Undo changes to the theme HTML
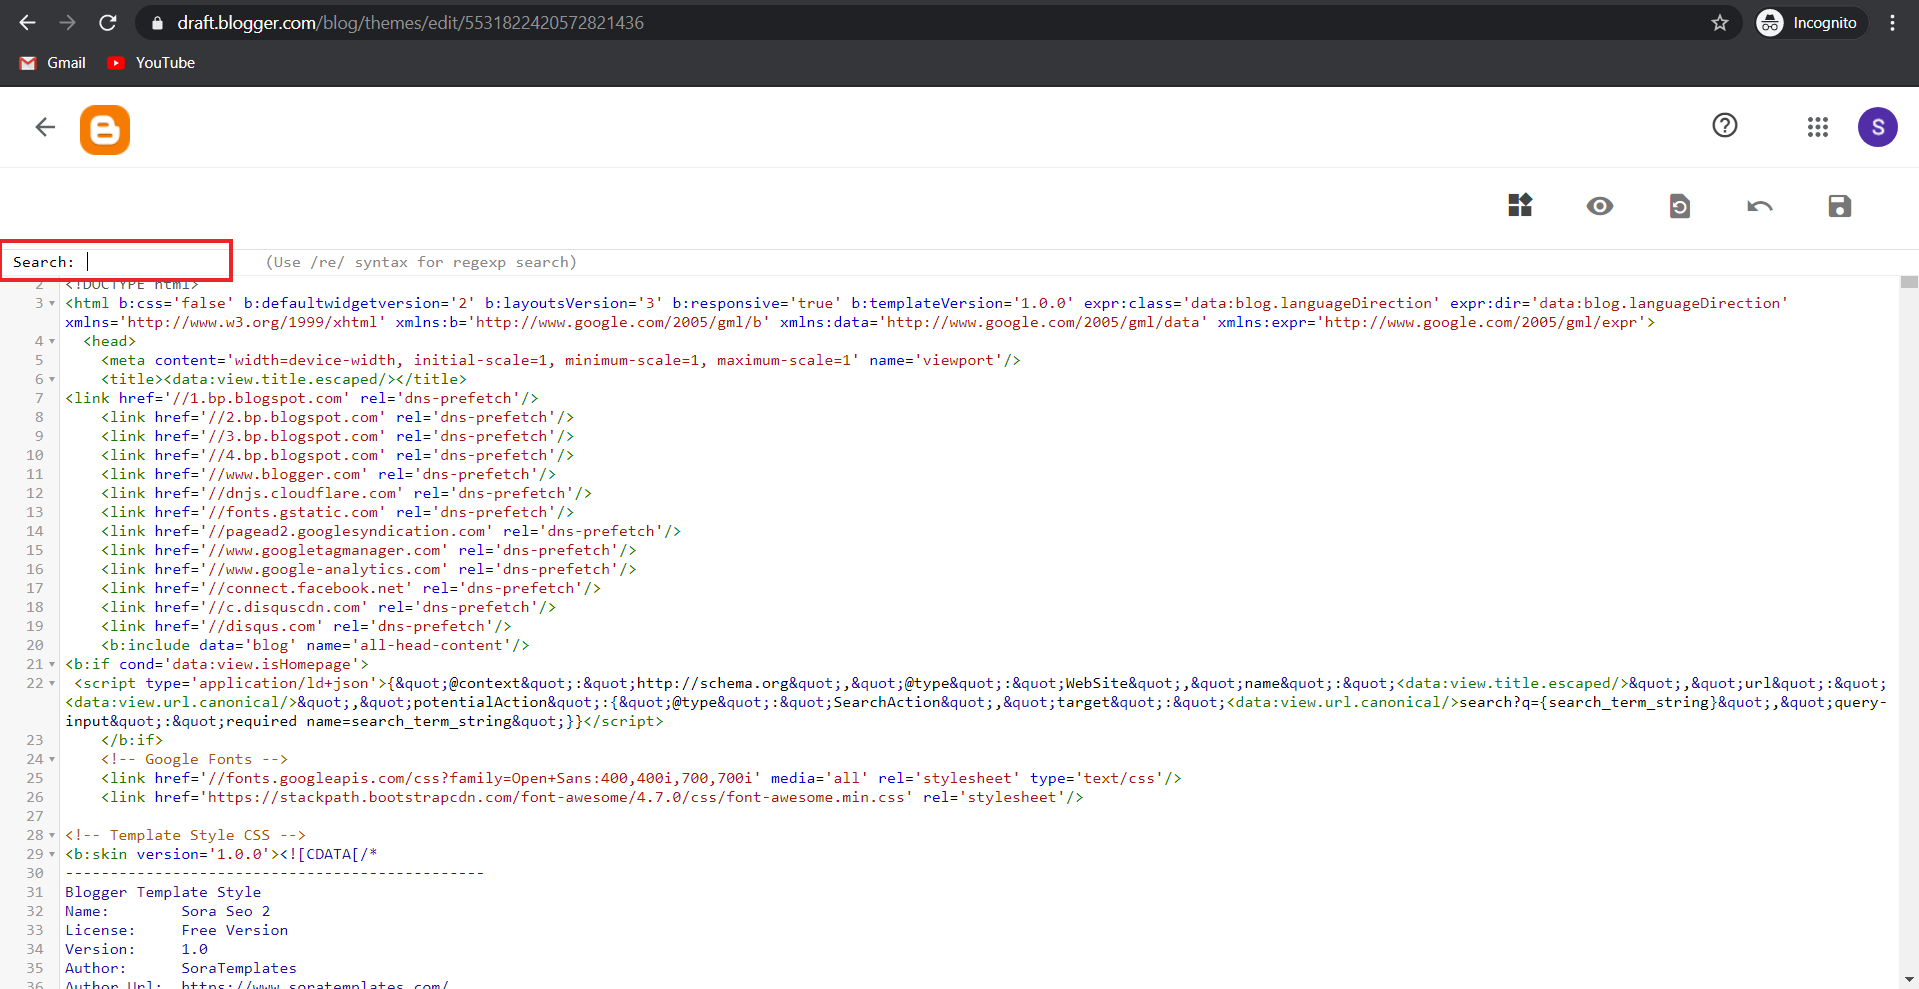 tap(1760, 206)
